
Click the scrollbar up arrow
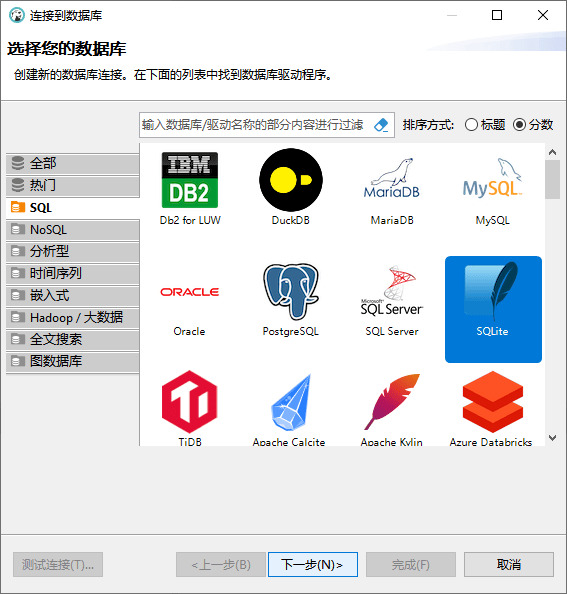(x=553, y=152)
